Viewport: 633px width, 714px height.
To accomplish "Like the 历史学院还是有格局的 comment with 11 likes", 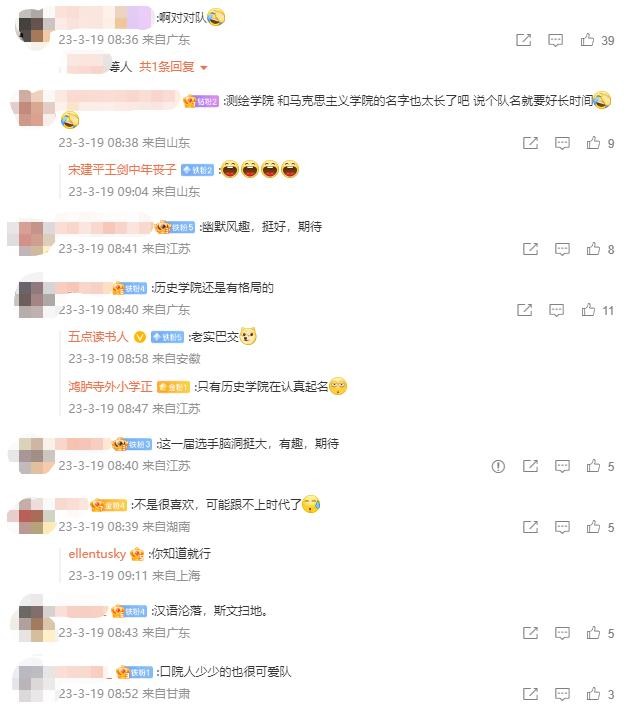I will 588,311.
